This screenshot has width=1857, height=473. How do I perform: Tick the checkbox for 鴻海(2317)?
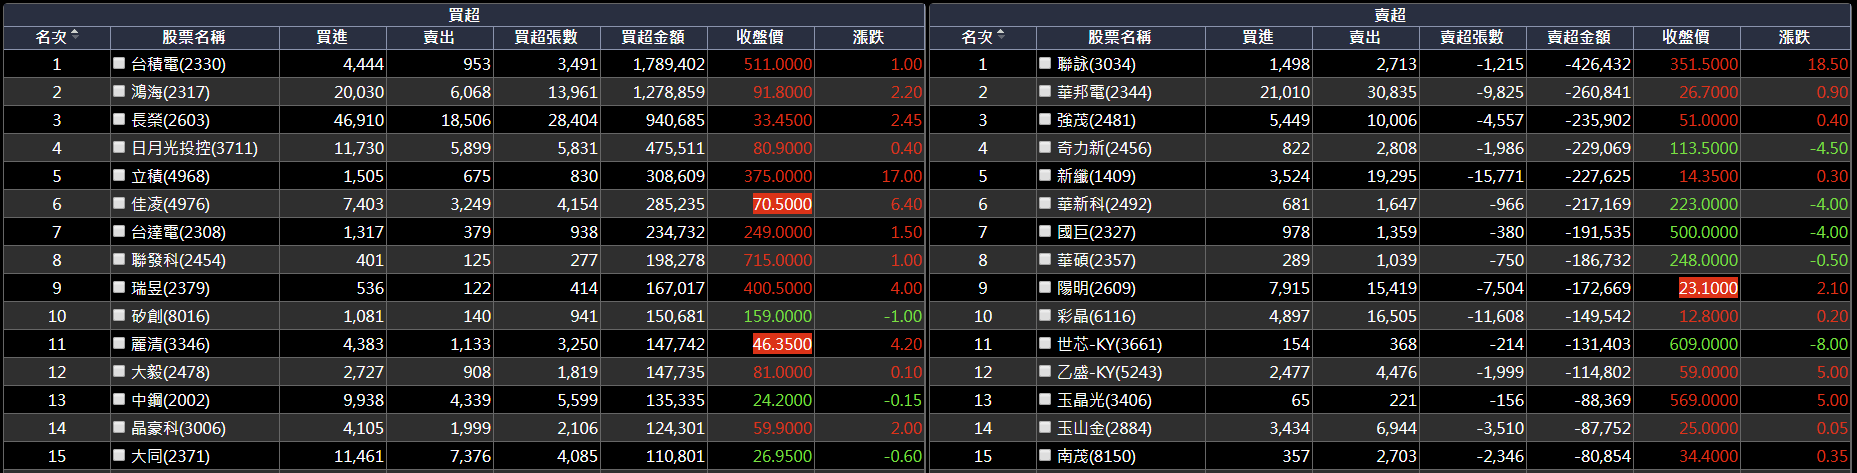click(119, 91)
